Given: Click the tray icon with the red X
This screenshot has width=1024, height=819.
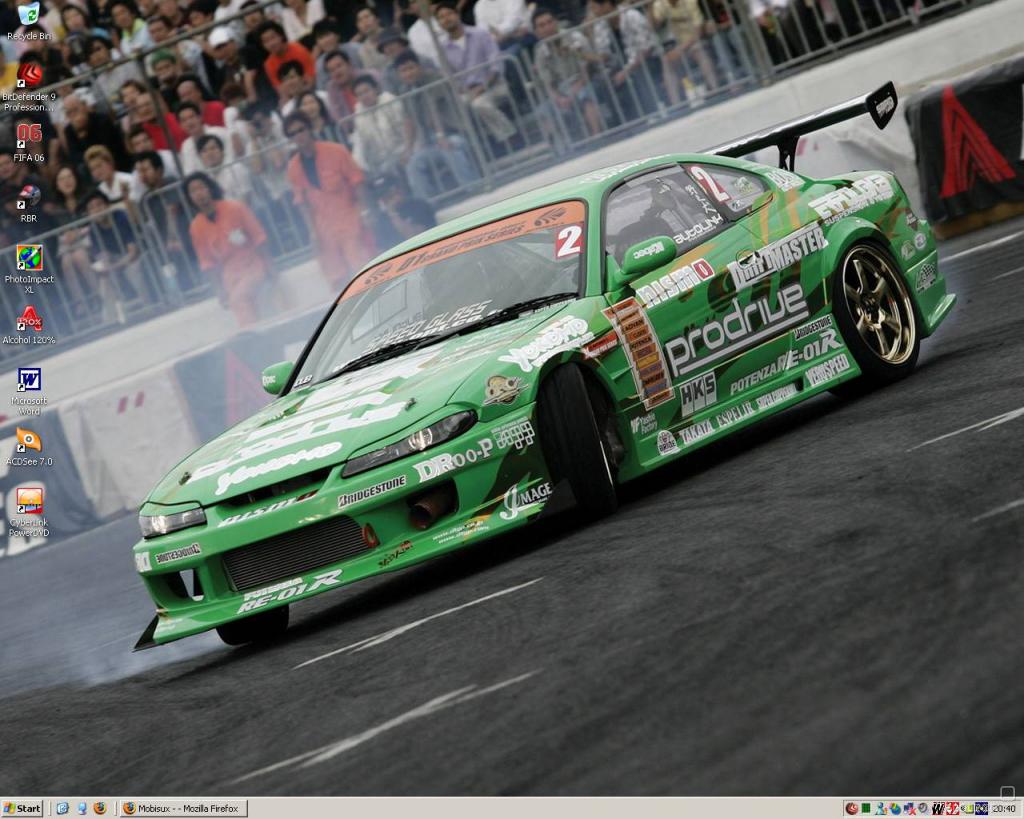Looking at the screenshot, I should [909, 809].
